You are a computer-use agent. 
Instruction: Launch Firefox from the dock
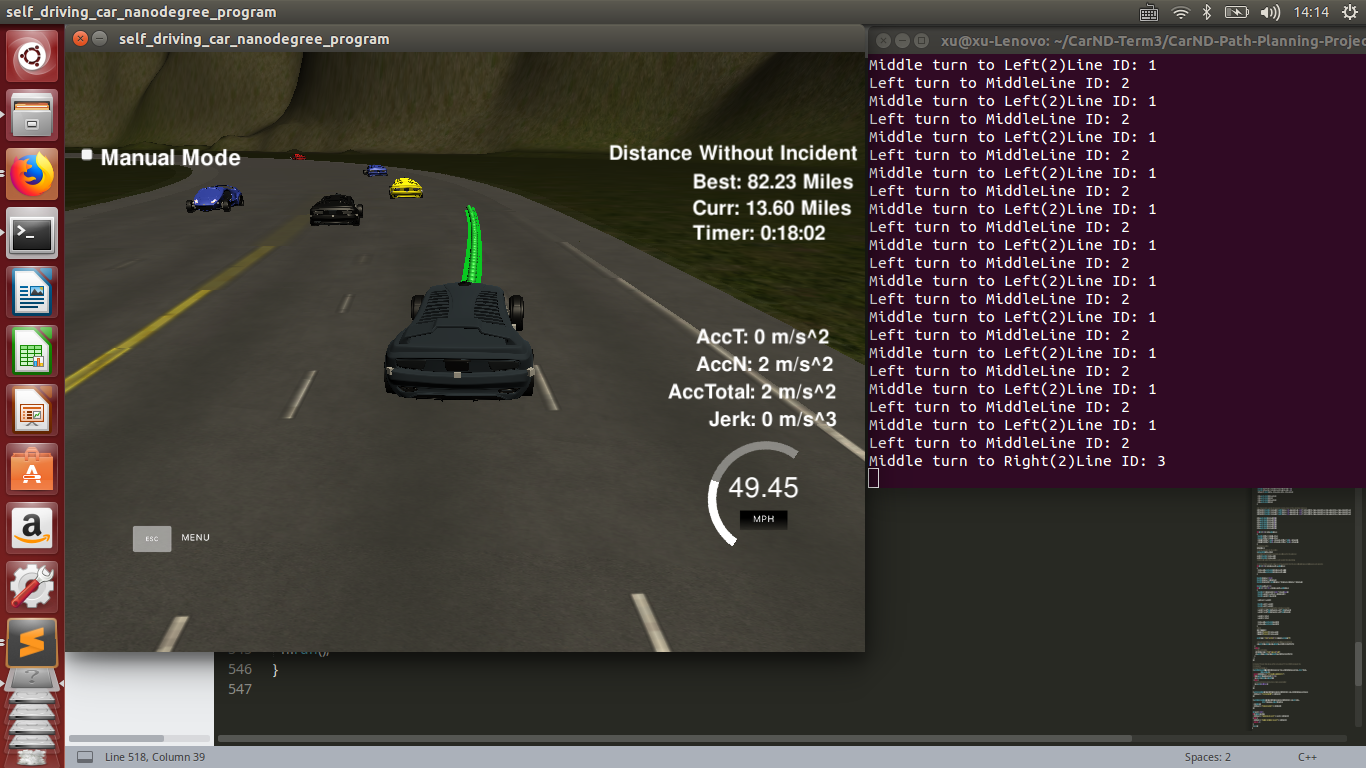[33, 174]
